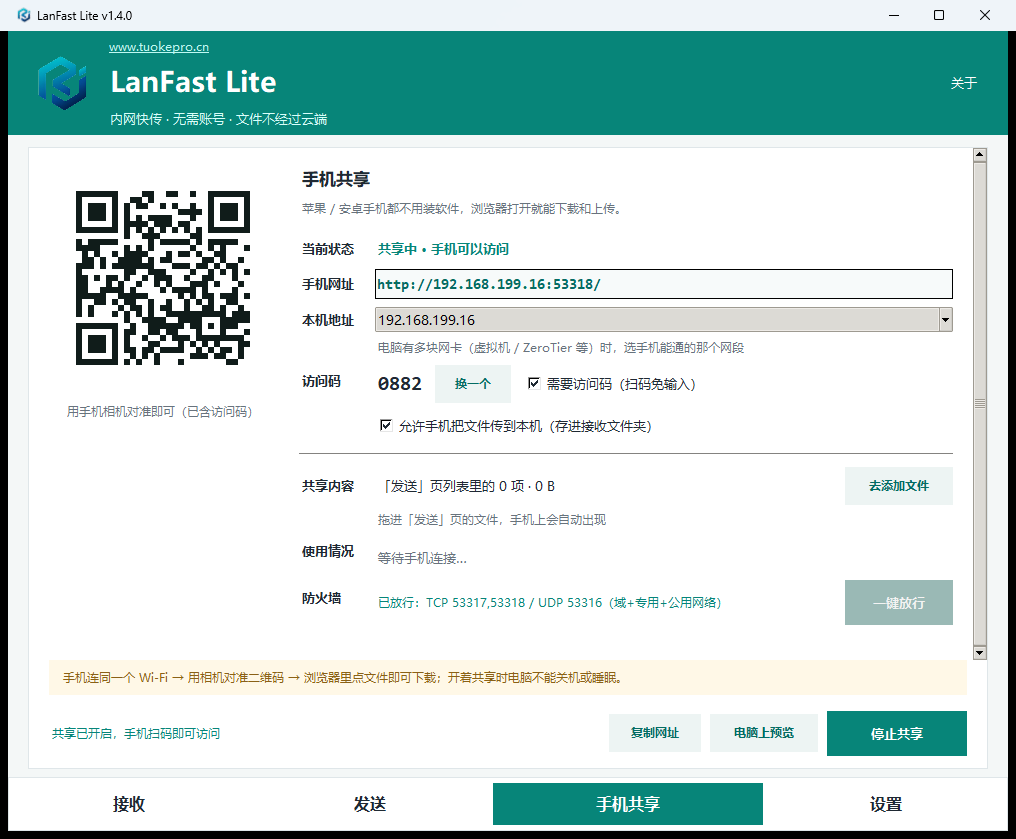Click 停止共享 button
The width and height of the screenshot is (1016, 839).
point(896,733)
